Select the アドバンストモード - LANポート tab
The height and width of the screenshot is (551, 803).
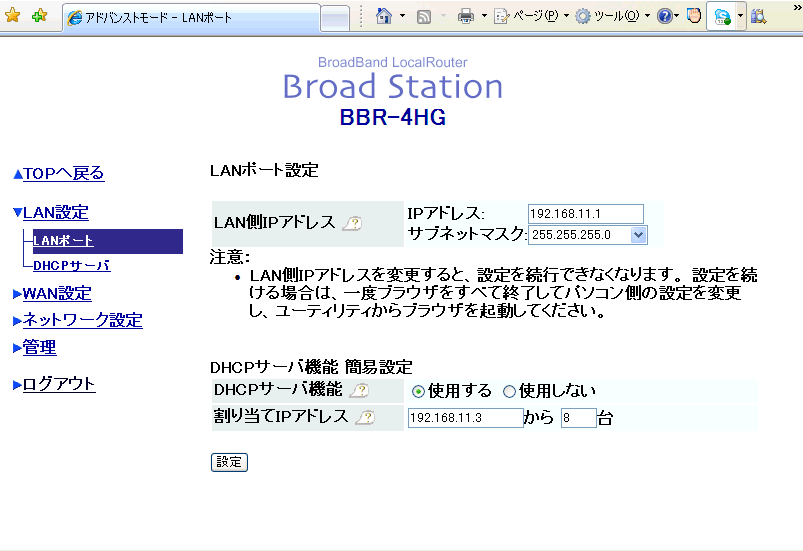click(x=191, y=17)
